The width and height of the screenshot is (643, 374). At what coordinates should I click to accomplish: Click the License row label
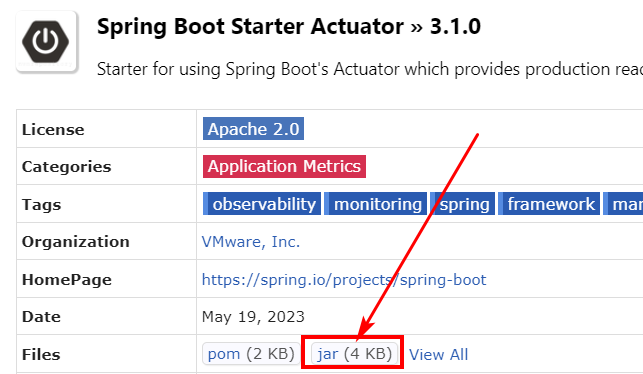click(53, 130)
